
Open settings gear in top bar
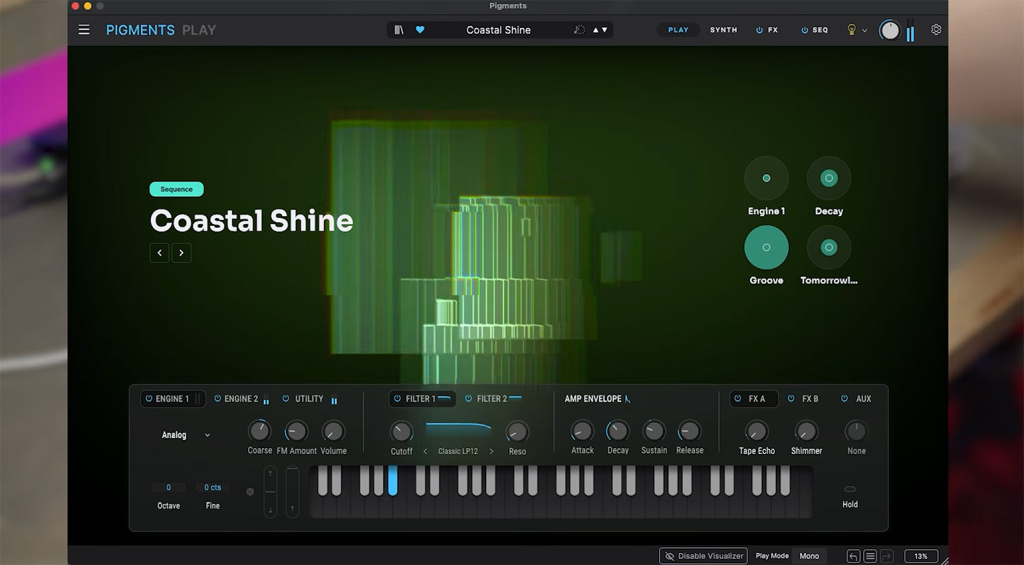point(936,29)
